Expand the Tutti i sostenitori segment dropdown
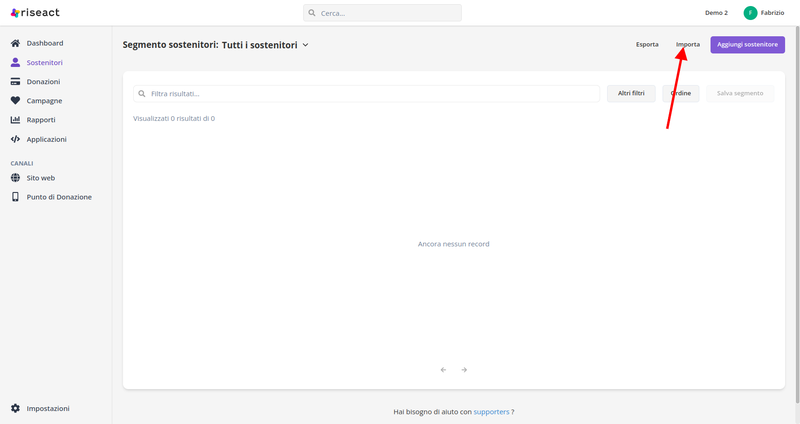The height and width of the screenshot is (424, 800). pyautogui.click(x=305, y=45)
